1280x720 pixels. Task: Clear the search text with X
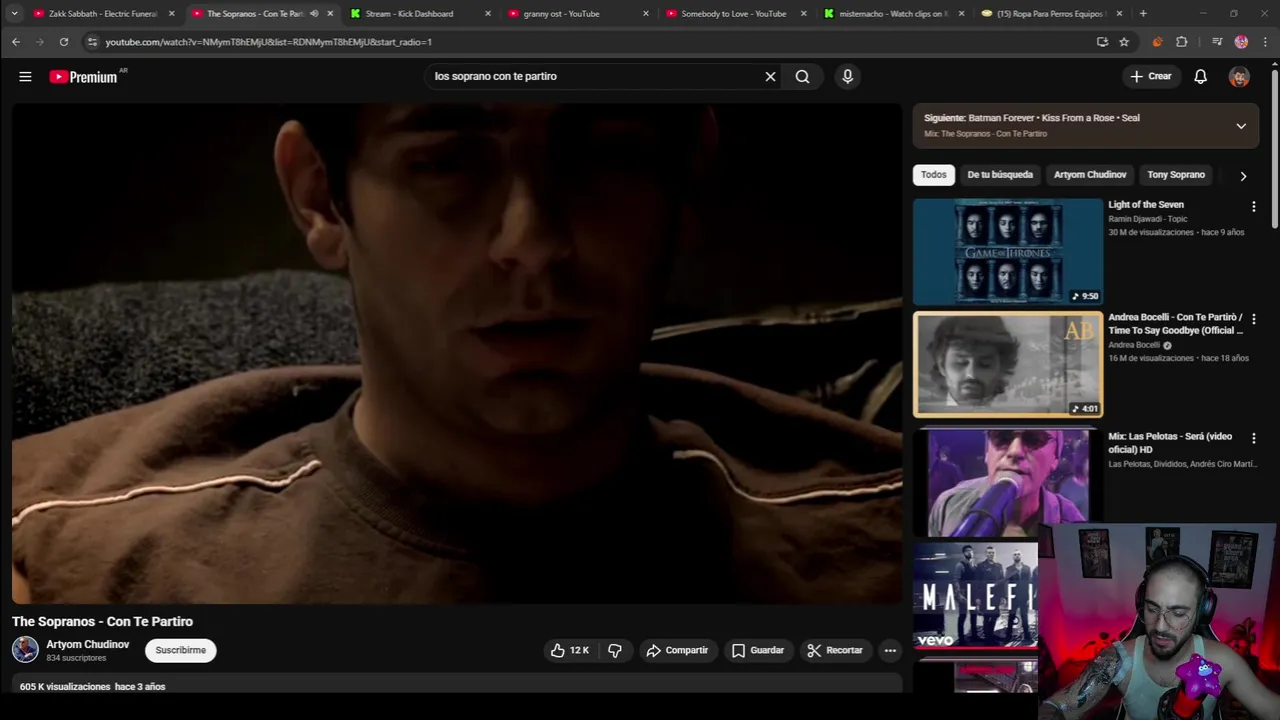click(x=770, y=76)
